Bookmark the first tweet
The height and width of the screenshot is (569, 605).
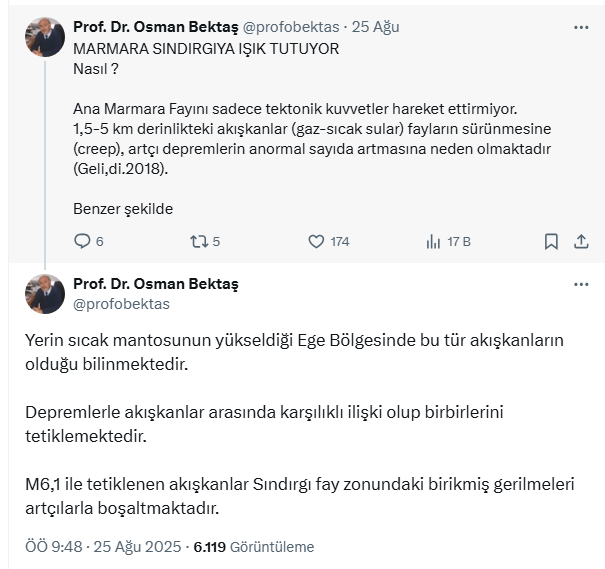(551, 241)
